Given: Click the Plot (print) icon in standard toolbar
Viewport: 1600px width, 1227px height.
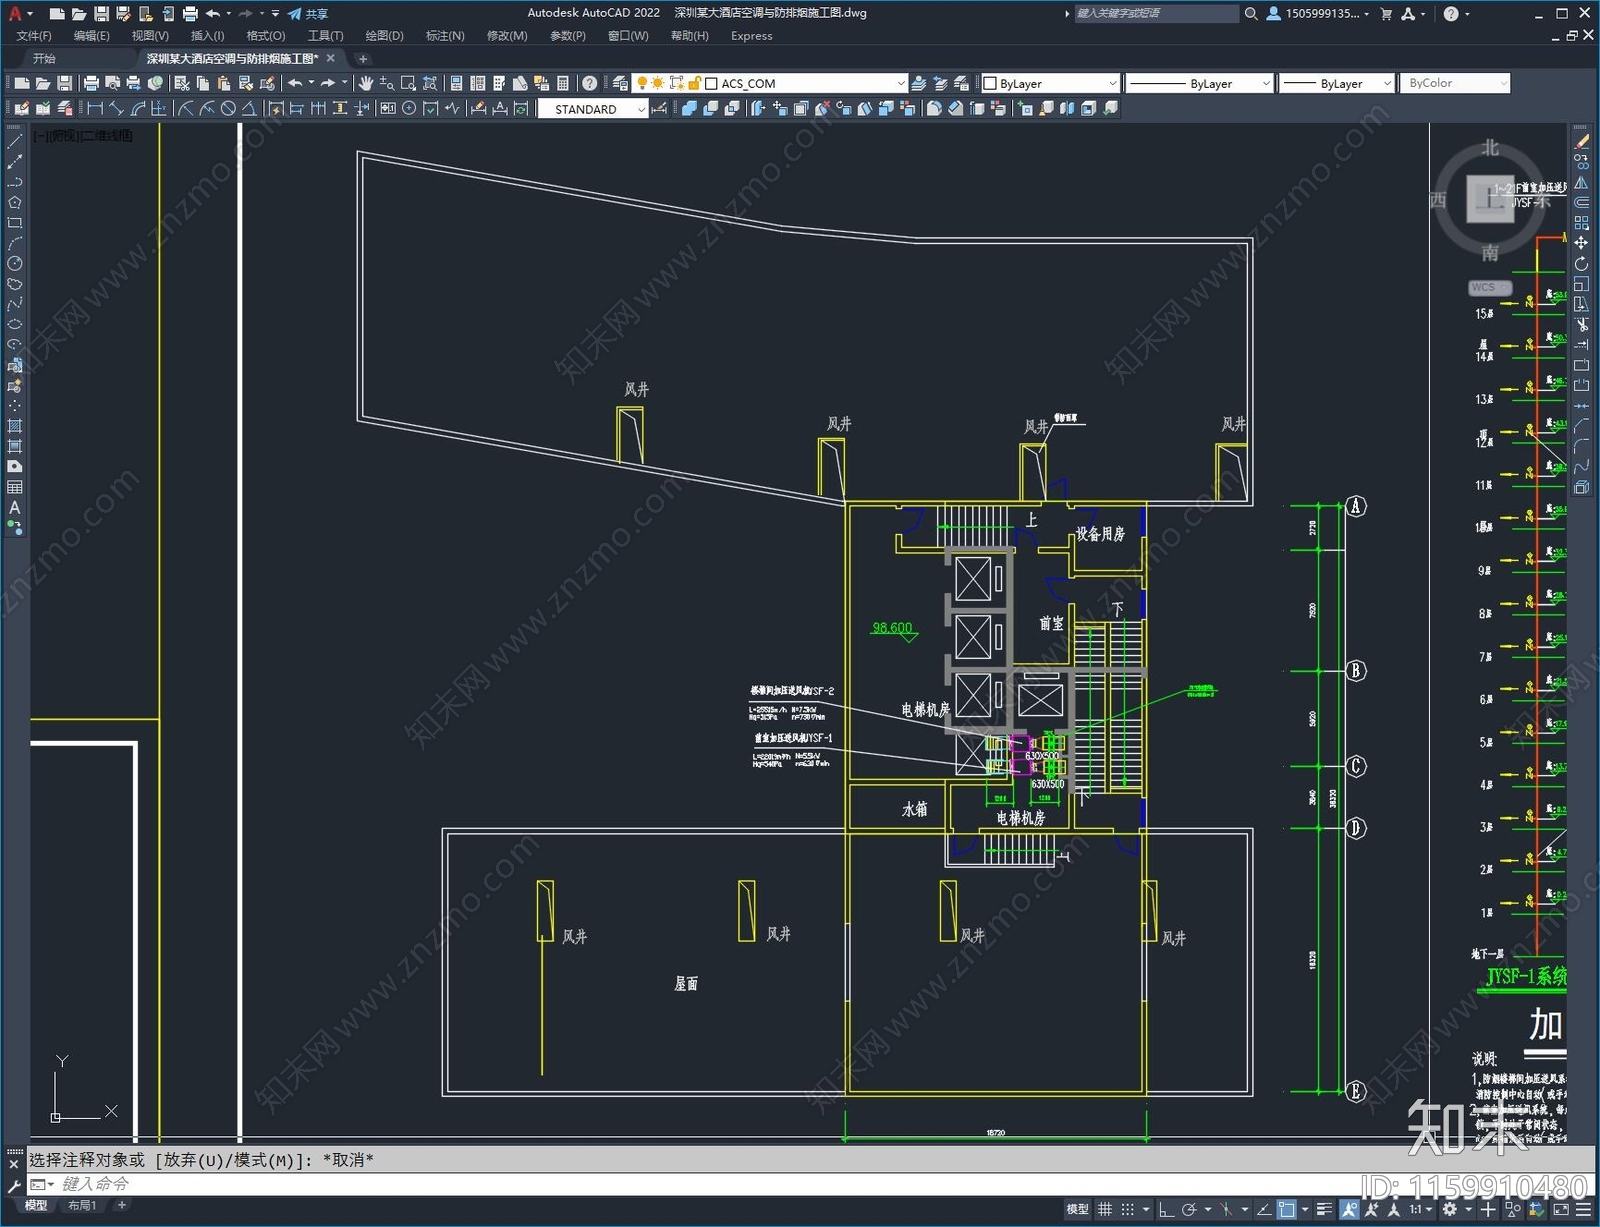Looking at the screenshot, I should [91, 83].
